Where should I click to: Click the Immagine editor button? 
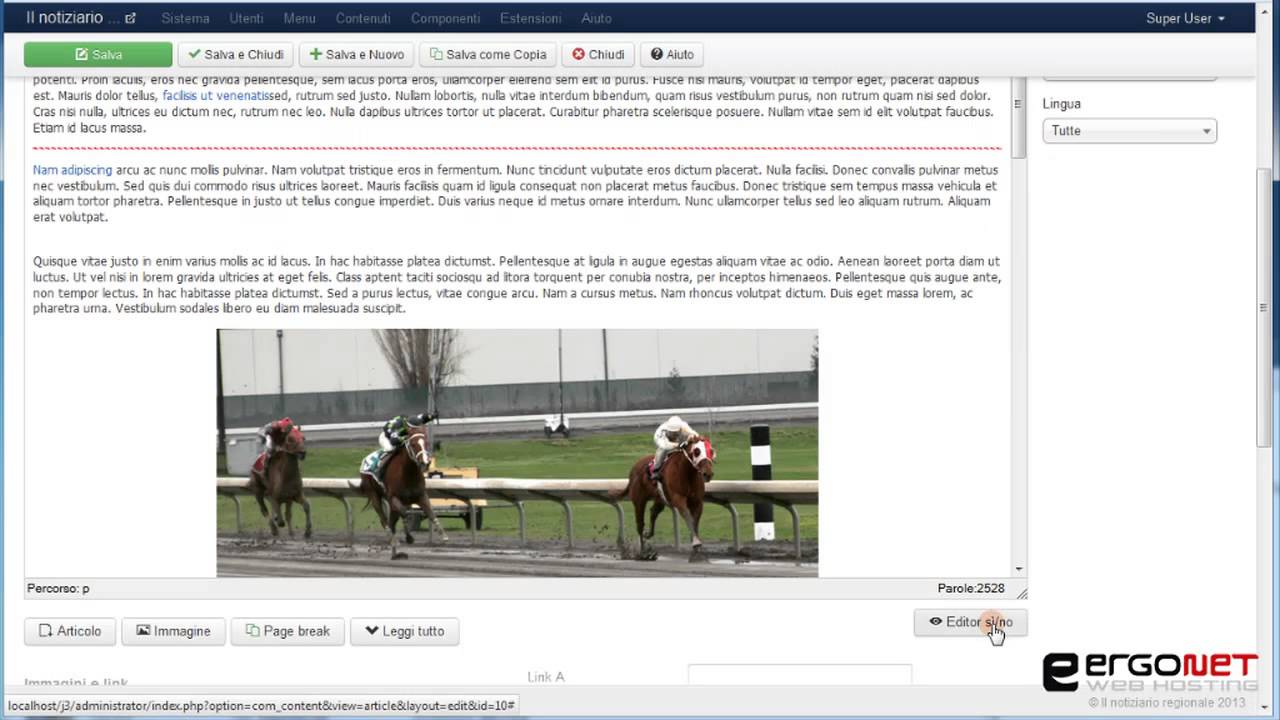tap(173, 631)
